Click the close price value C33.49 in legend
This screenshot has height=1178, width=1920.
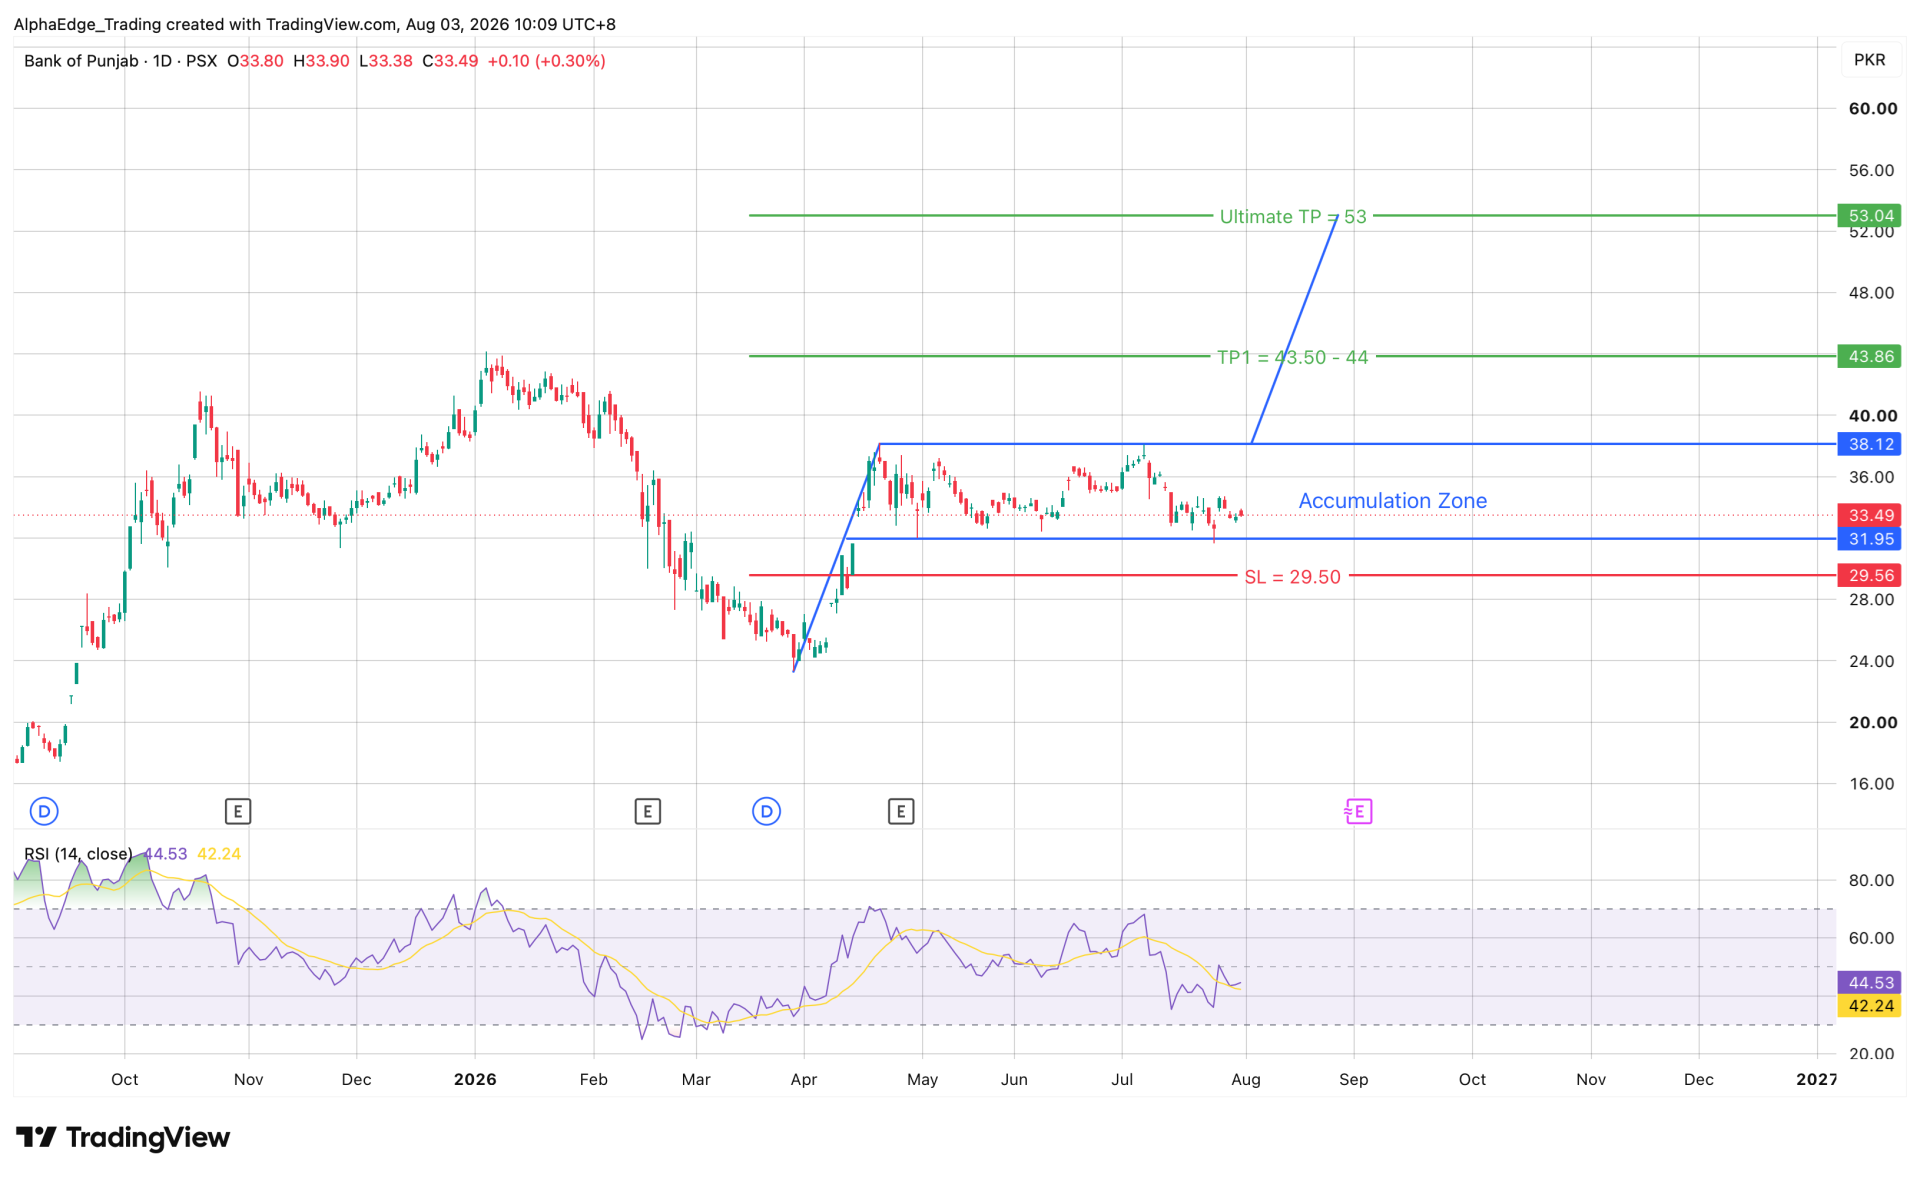[450, 61]
